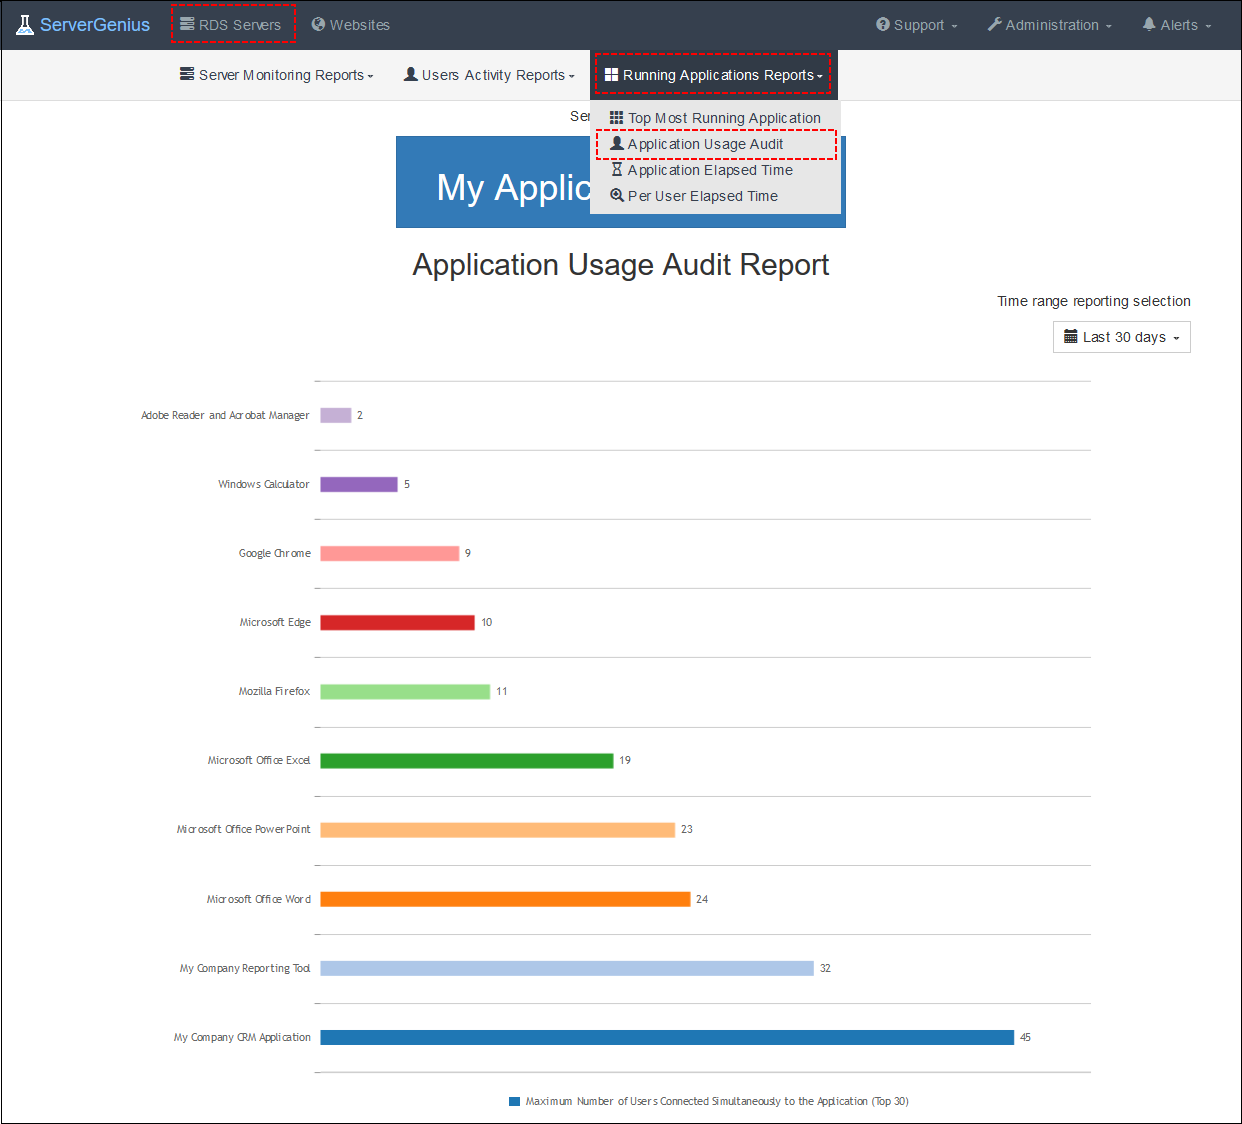Expand the Users Activity Reports dropdown
This screenshot has height=1124, width=1242.
pyautogui.click(x=488, y=74)
